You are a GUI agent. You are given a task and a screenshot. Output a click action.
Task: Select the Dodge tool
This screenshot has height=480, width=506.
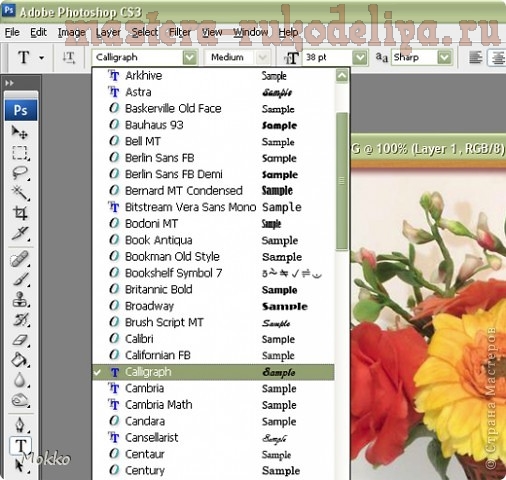(20, 400)
